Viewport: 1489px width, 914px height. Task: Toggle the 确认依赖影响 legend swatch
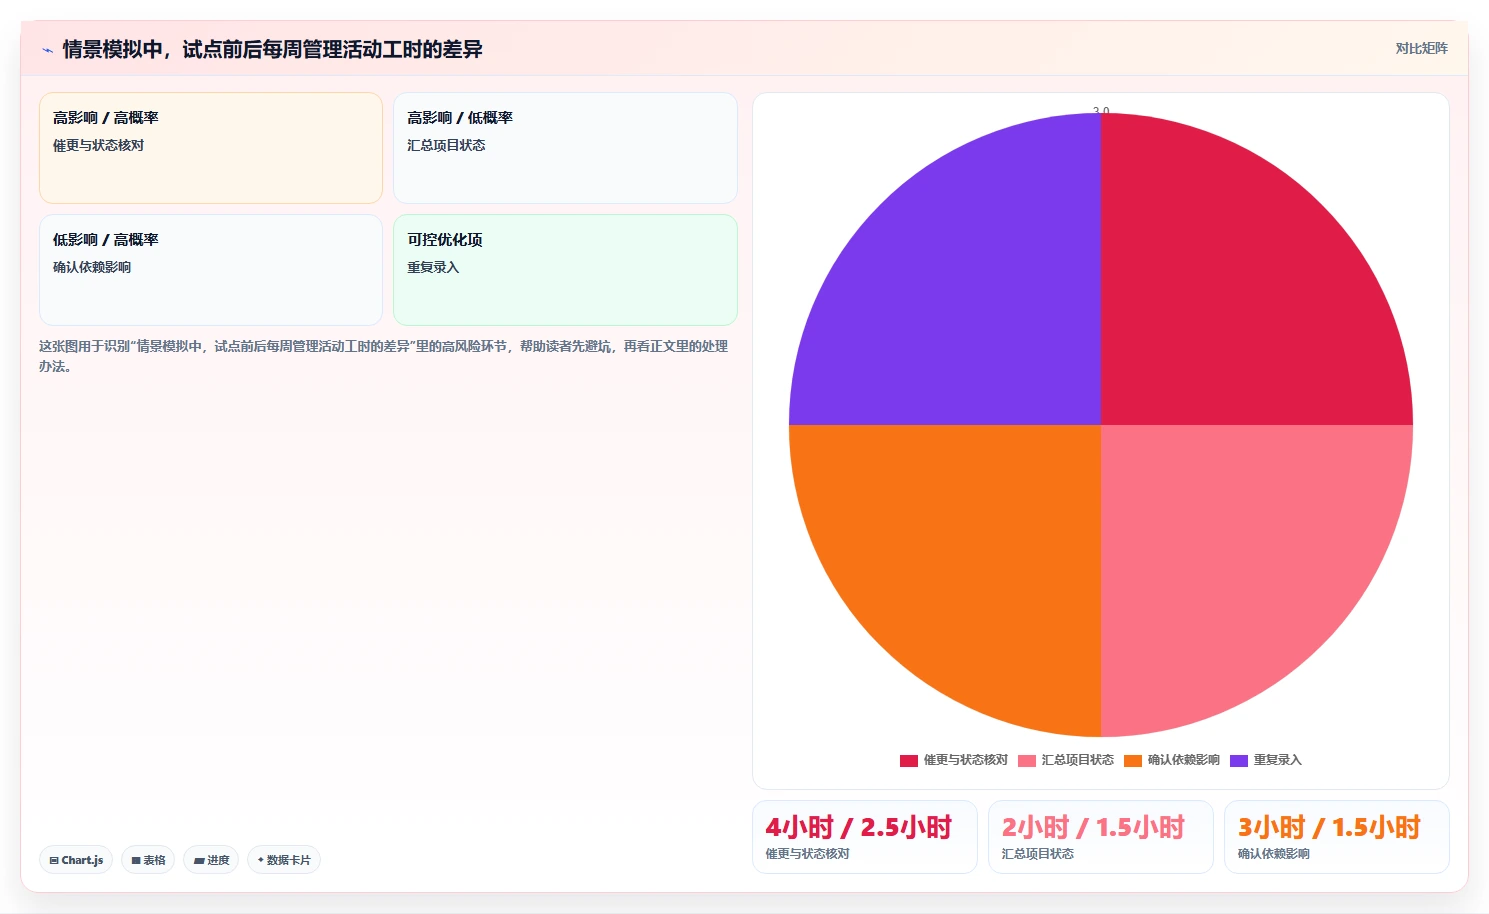click(x=1132, y=760)
